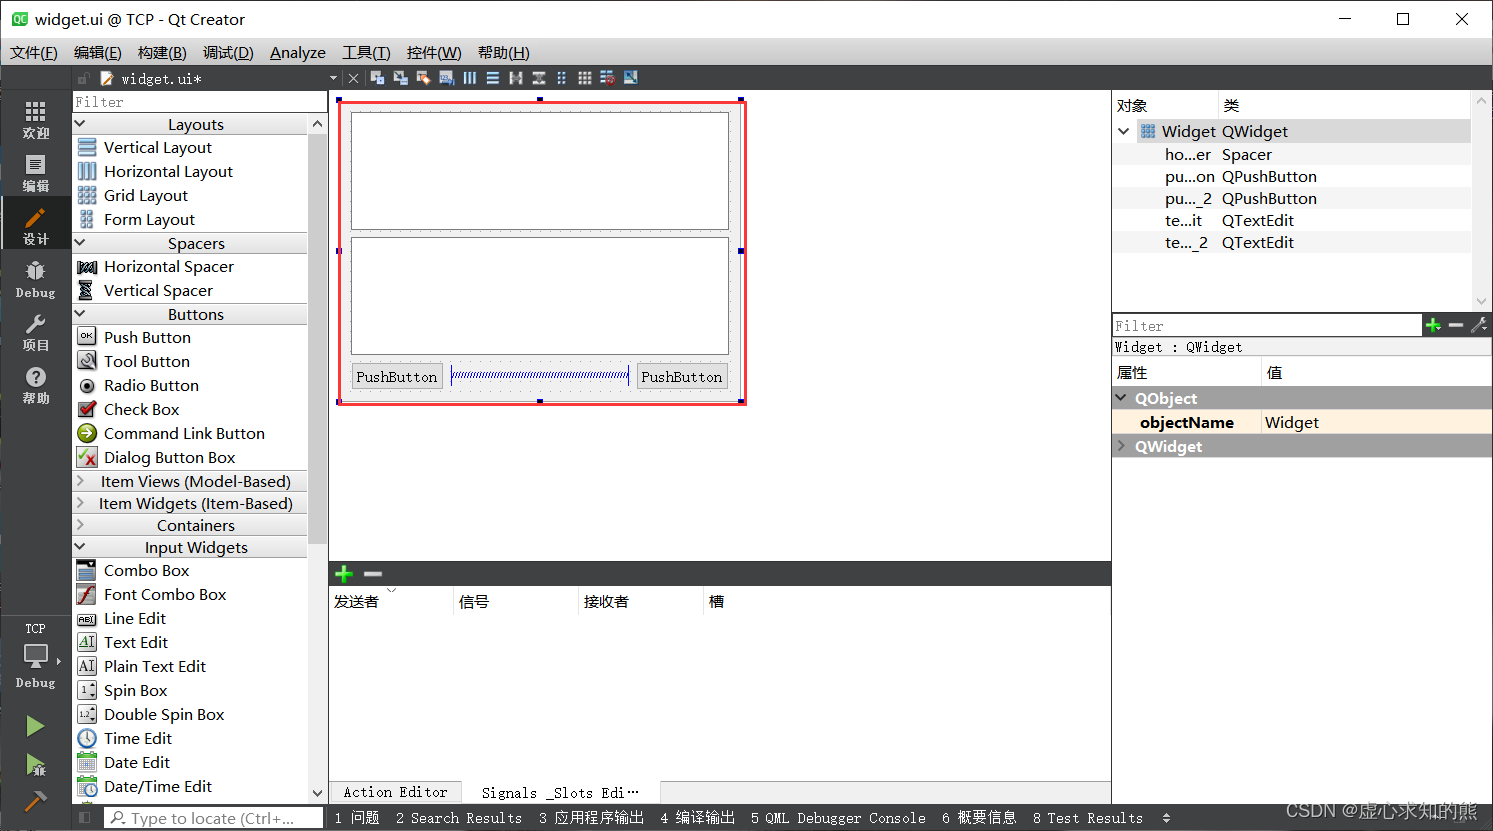Collapse Widget node in object tree
The image size is (1493, 831).
click(x=1124, y=131)
